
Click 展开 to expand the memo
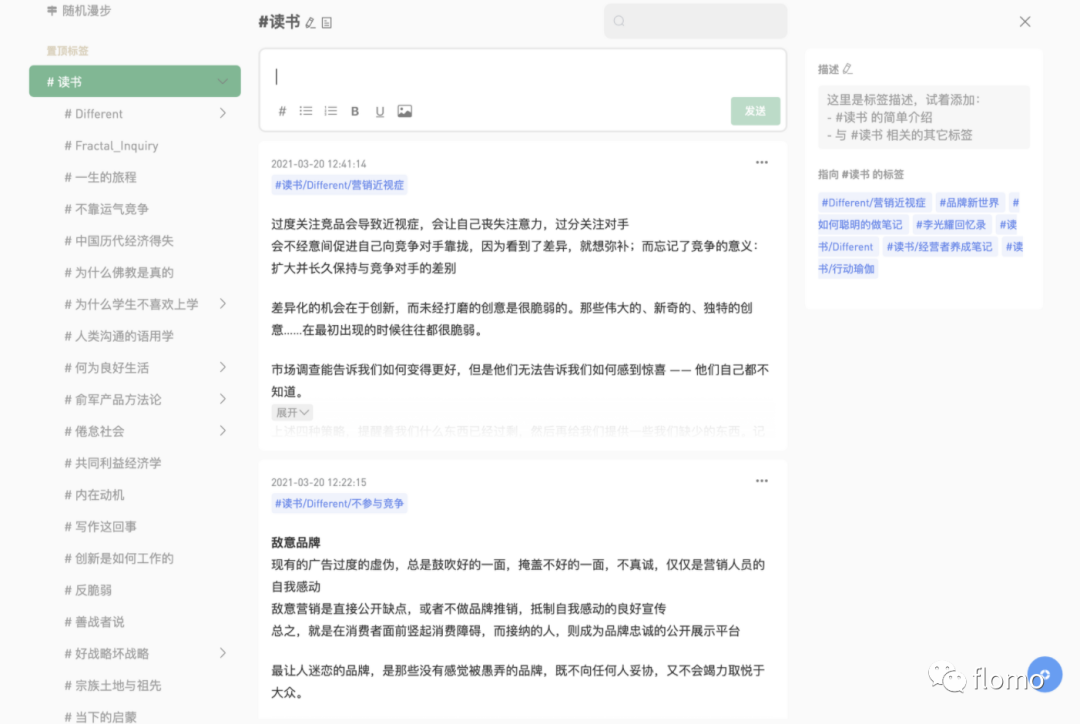coord(292,413)
